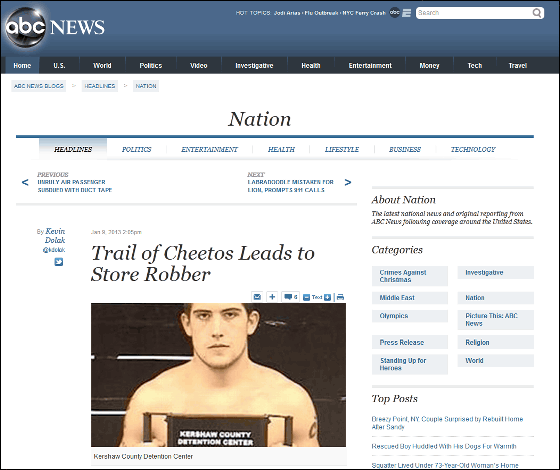Select the ENTERTAINMENT section tab
The width and height of the screenshot is (560, 470).
209,150
